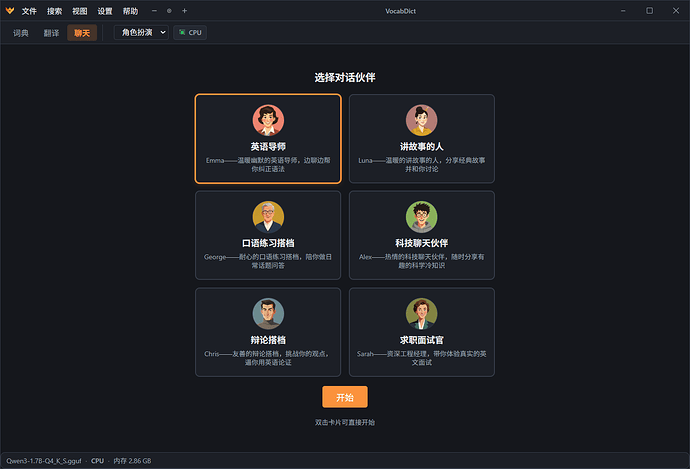Expand the 角色扮演 mode dropdown
Screen dimensions: 690x469
pos(141,33)
